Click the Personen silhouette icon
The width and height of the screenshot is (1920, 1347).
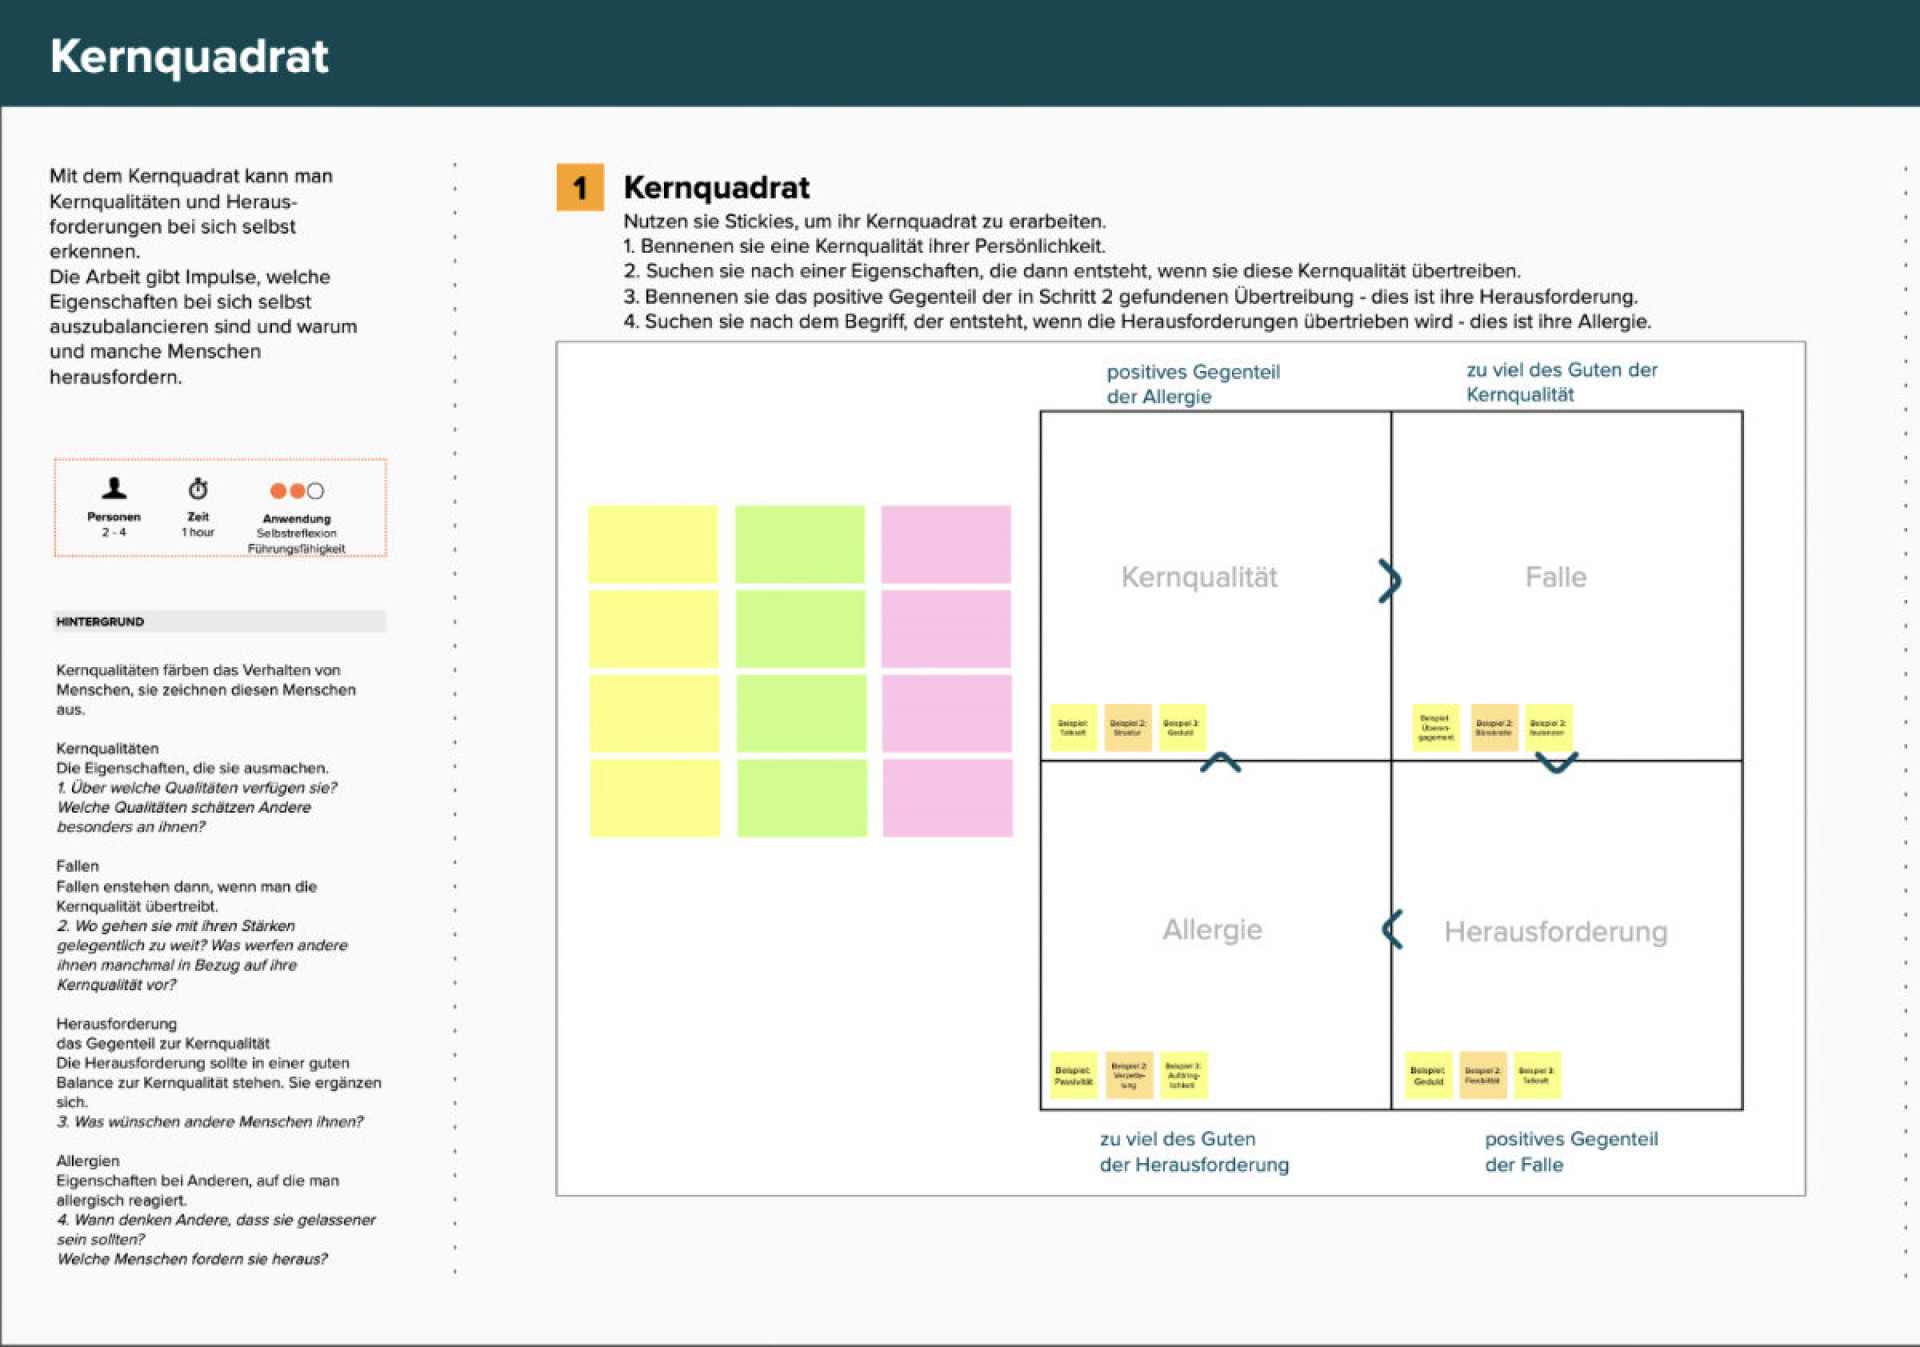114,488
